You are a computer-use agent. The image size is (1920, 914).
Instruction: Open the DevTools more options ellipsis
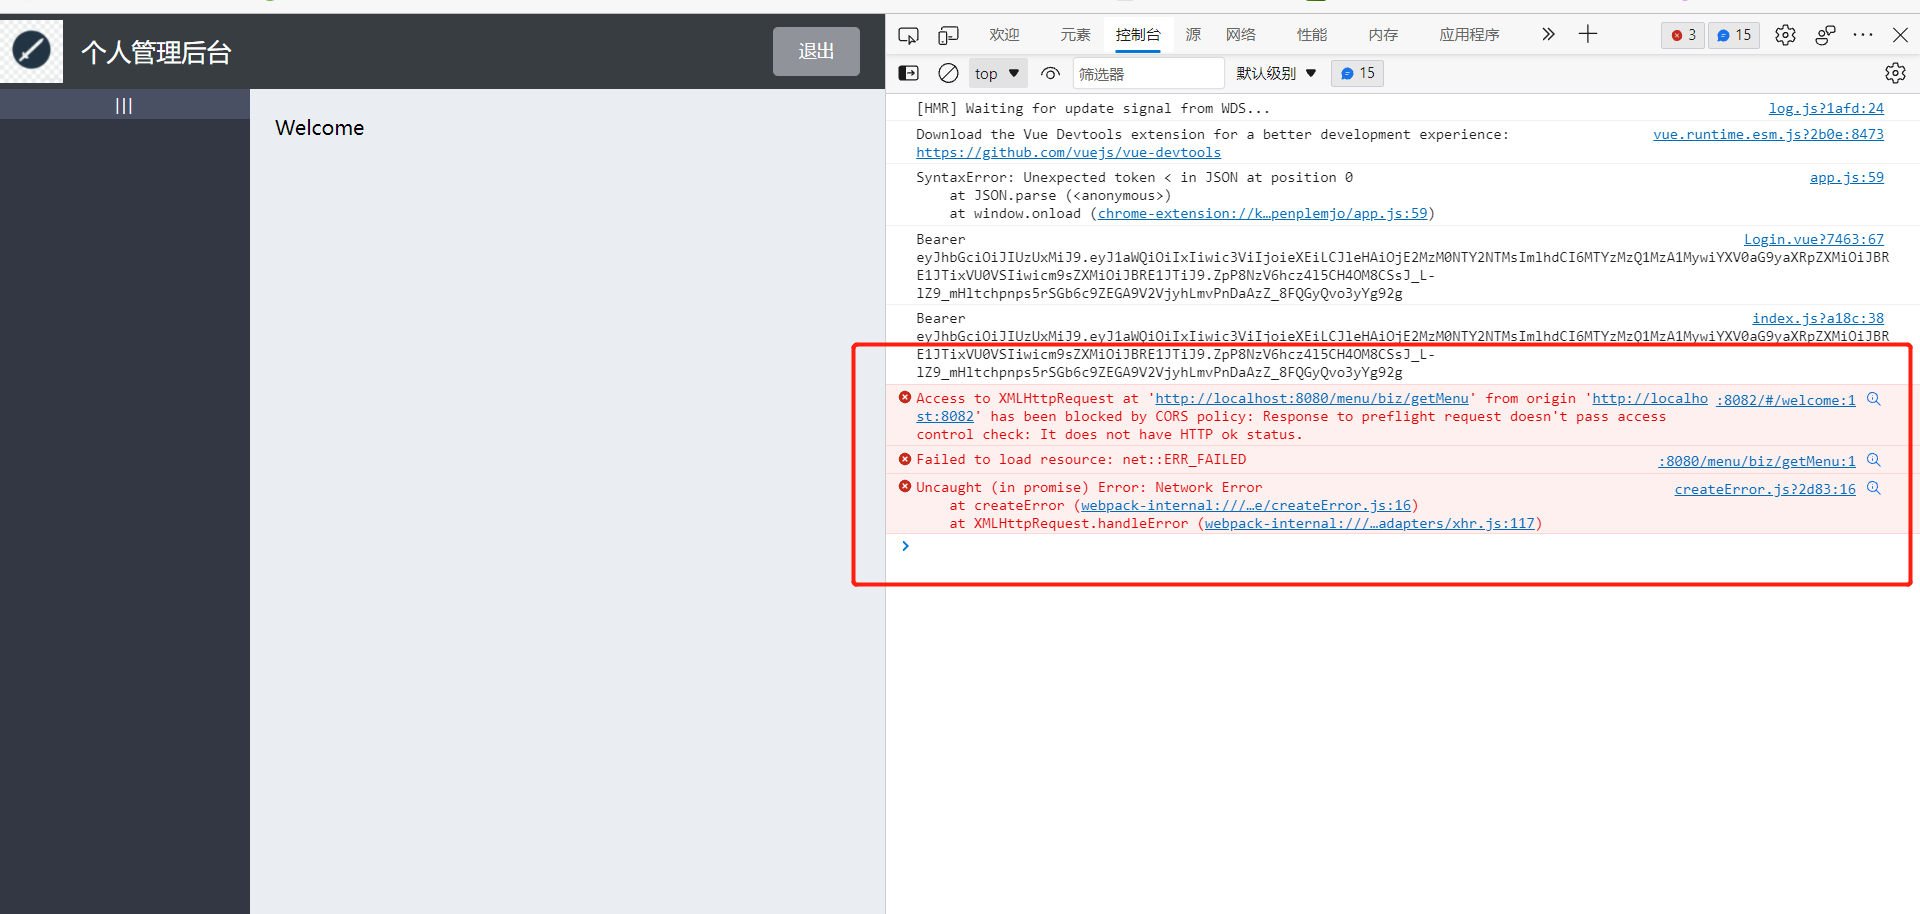pos(1863,35)
